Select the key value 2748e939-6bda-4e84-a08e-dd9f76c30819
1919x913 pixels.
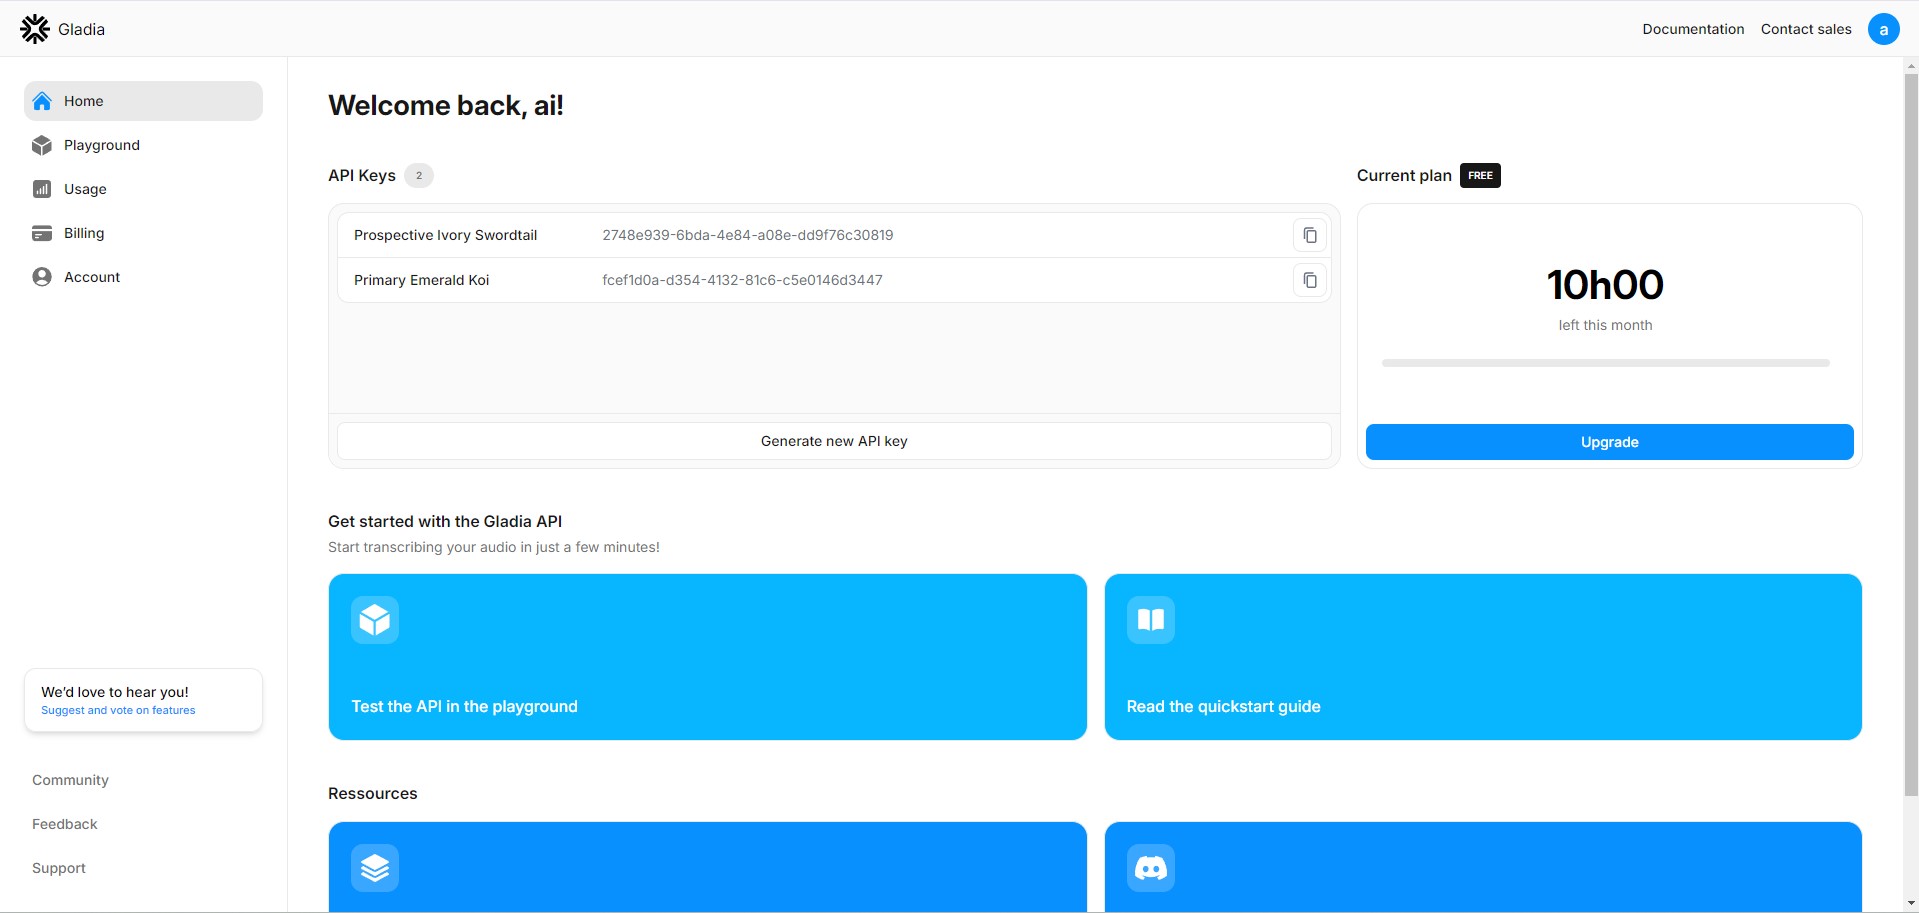(748, 235)
